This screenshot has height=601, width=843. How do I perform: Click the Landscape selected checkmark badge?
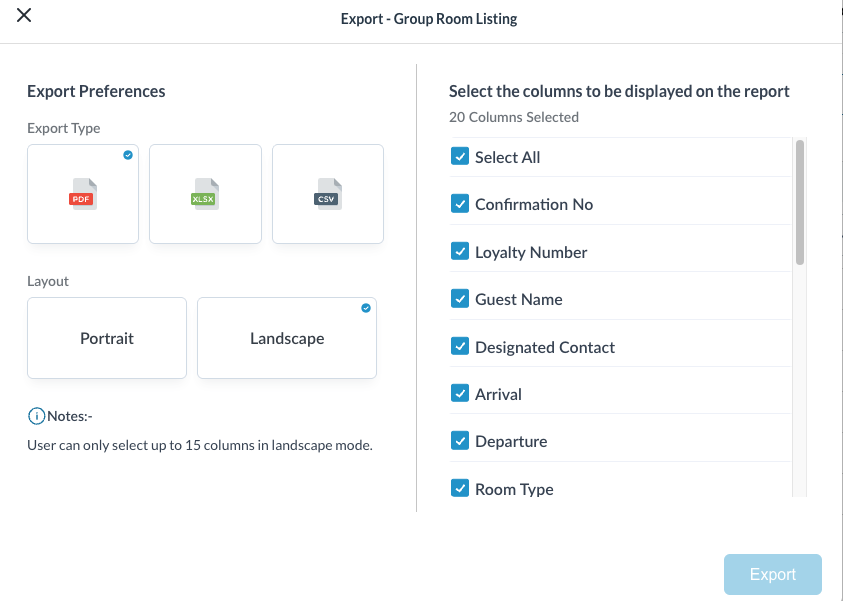tap(366, 308)
